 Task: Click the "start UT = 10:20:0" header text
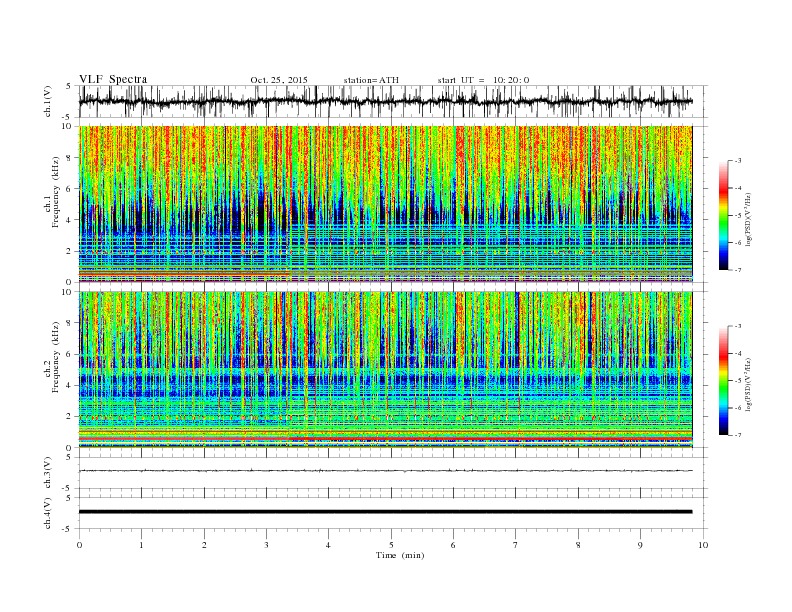[483, 80]
